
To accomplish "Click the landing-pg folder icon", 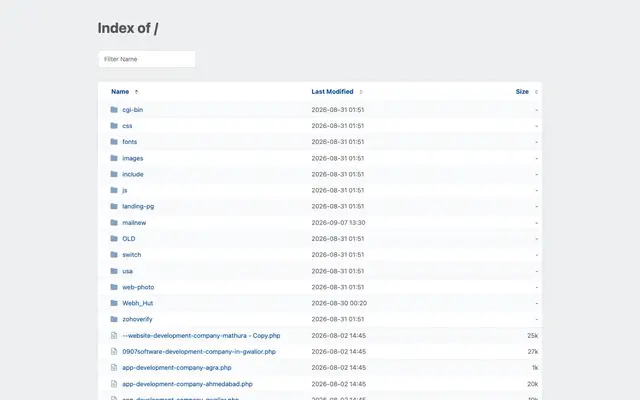I will (x=114, y=206).
